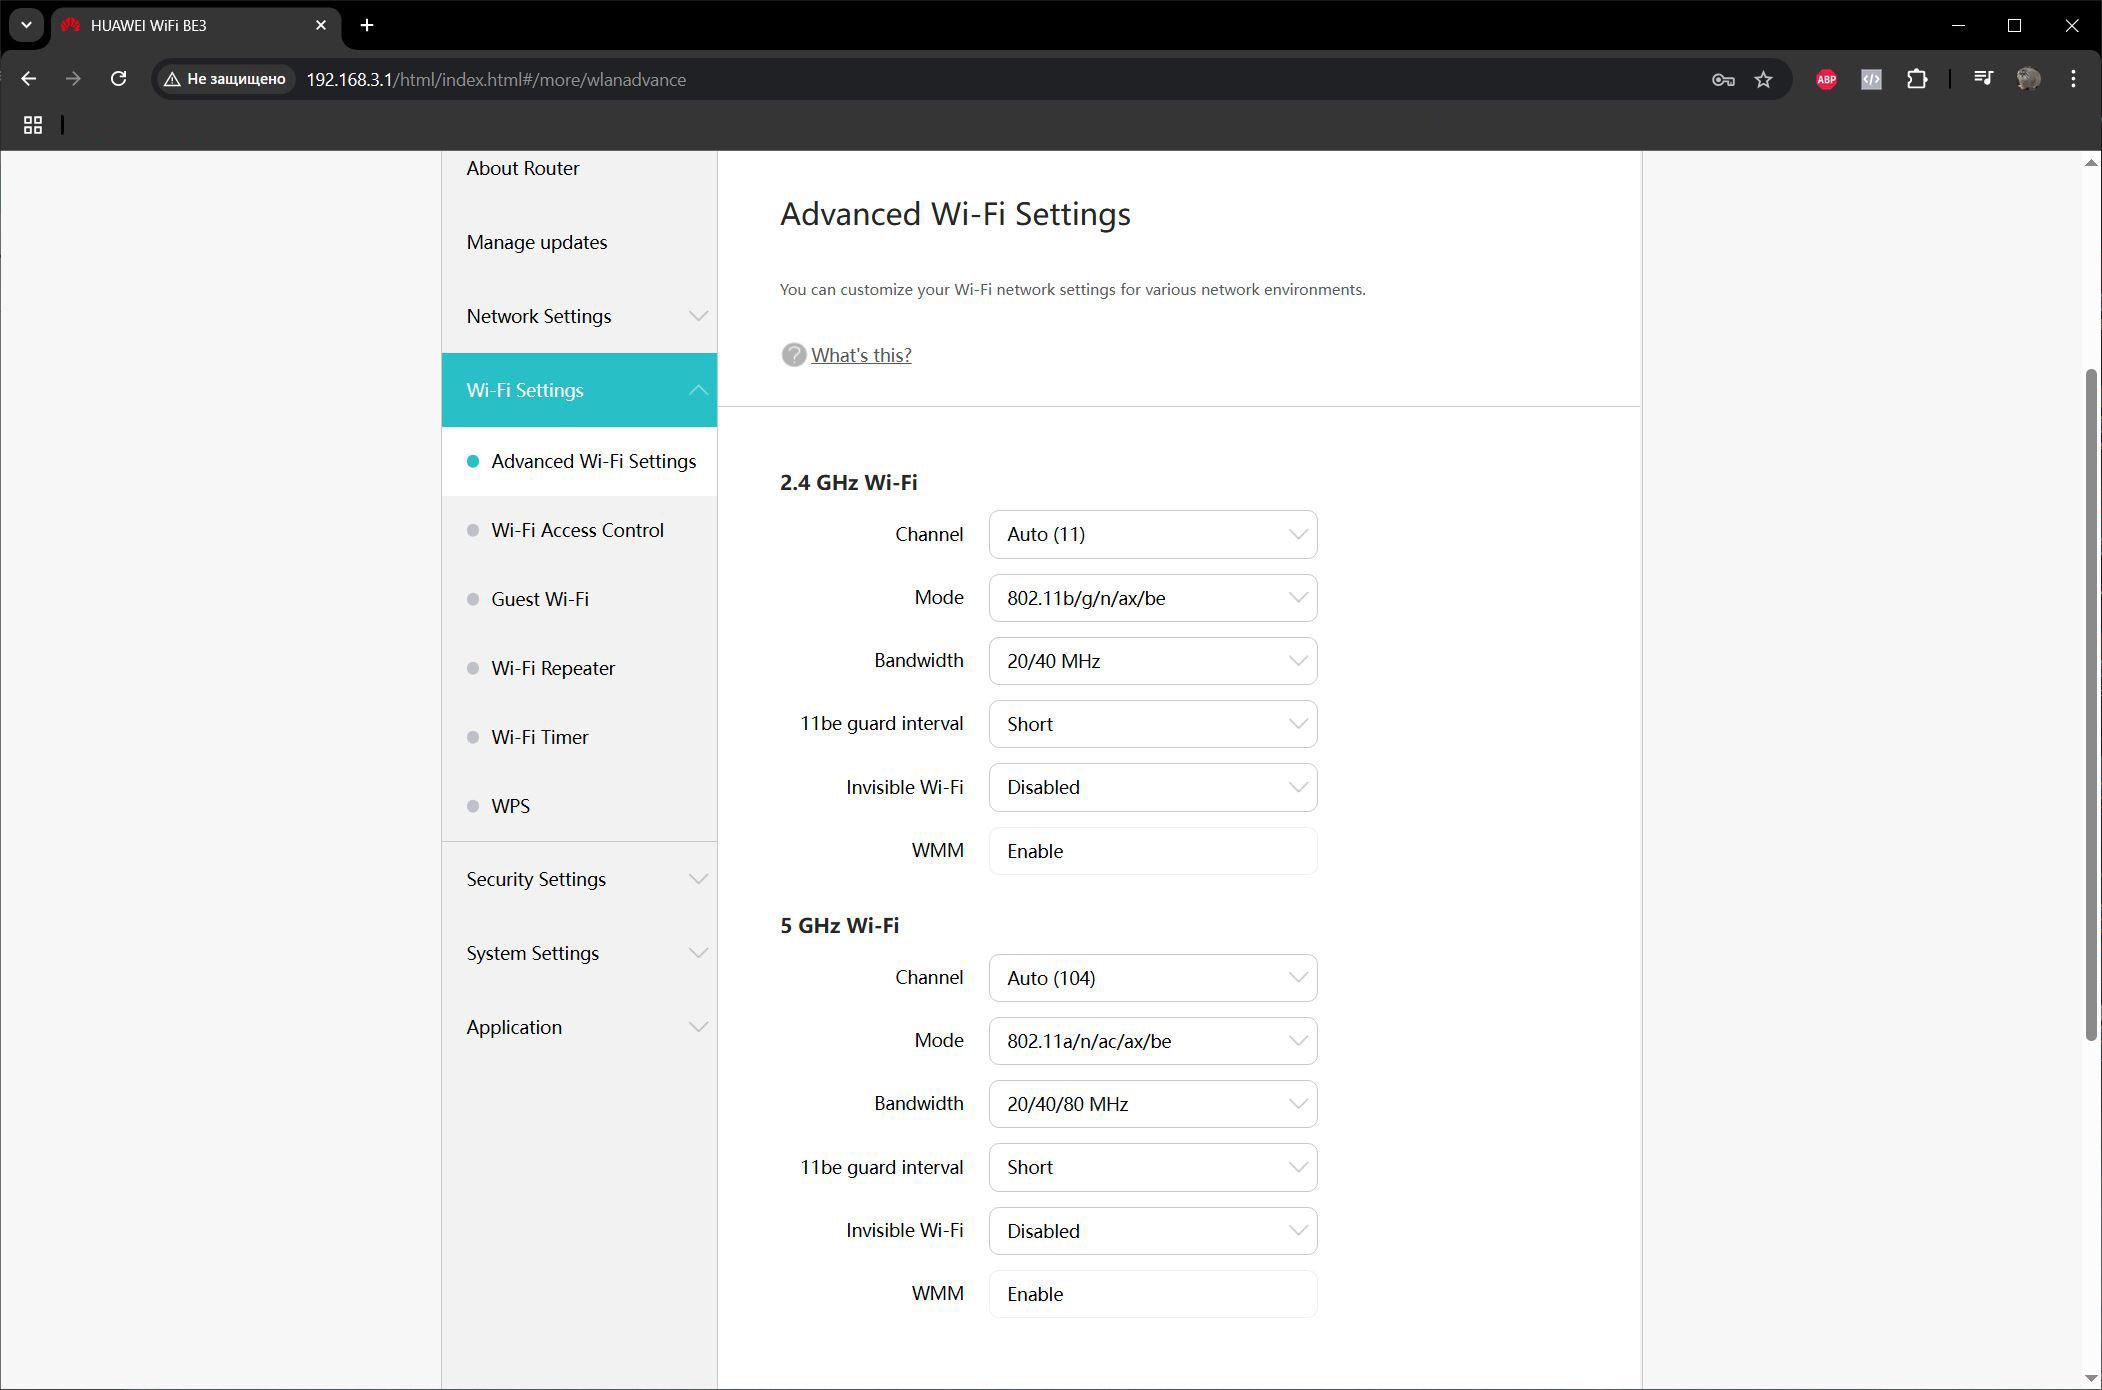Reload the router page
The width and height of the screenshot is (2102, 1390).
click(x=118, y=79)
